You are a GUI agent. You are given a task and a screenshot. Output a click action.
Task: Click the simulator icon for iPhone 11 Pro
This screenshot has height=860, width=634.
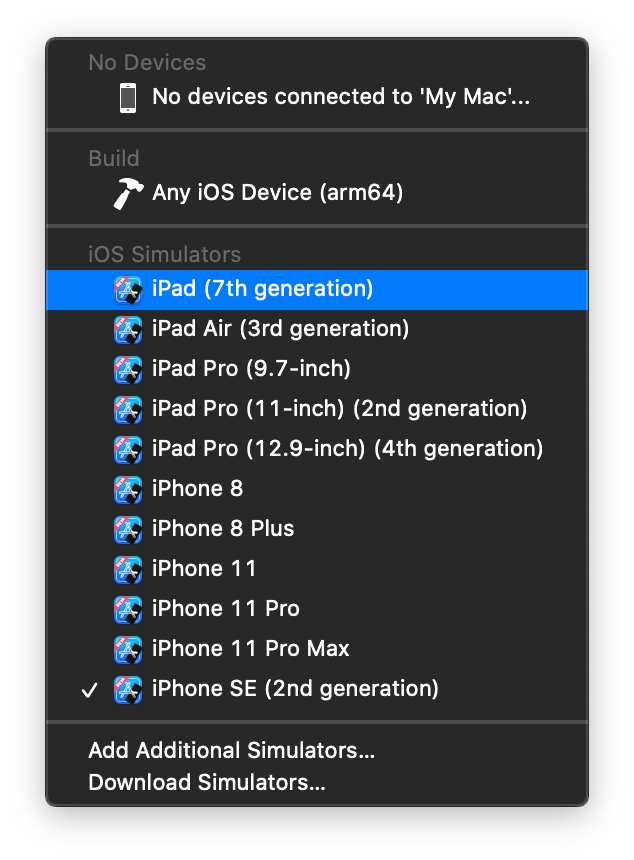click(127, 609)
